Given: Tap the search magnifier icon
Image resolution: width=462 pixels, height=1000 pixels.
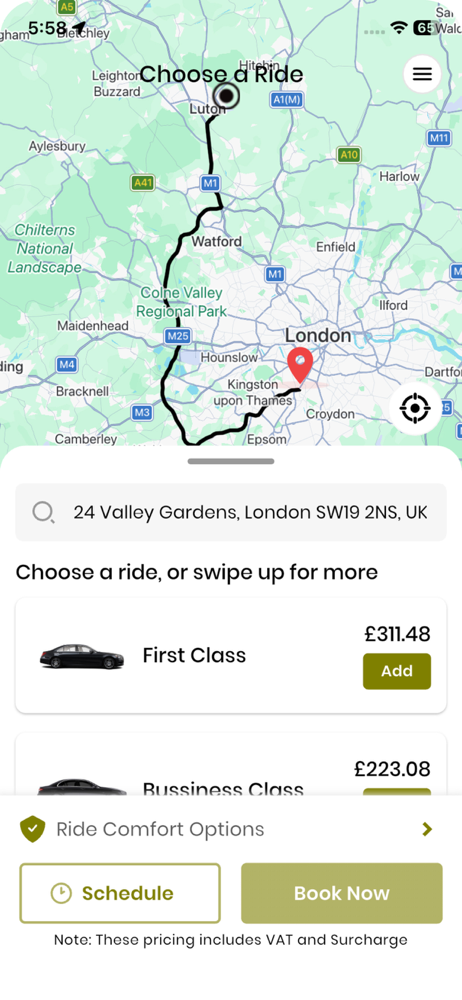Looking at the screenshot, I should 43,512.
